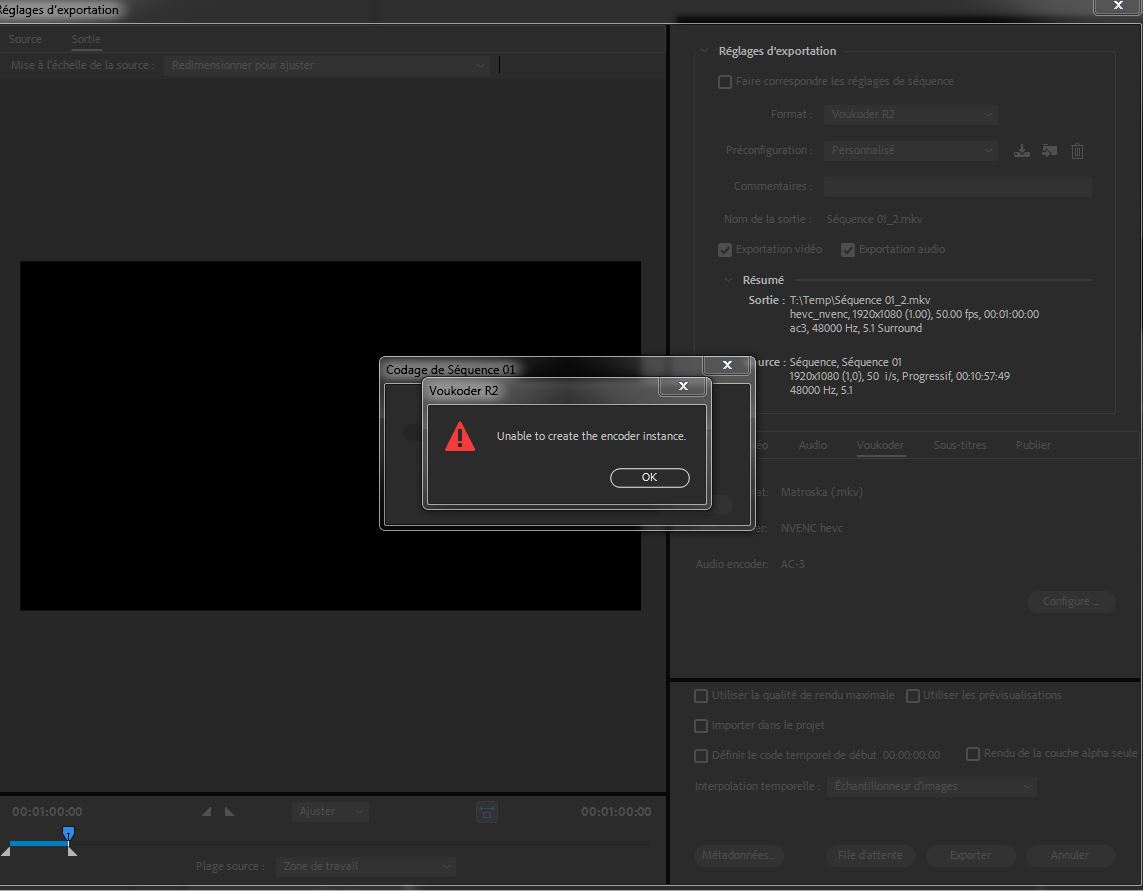Expand the Plage source dropdown

[x=365, y=866]
